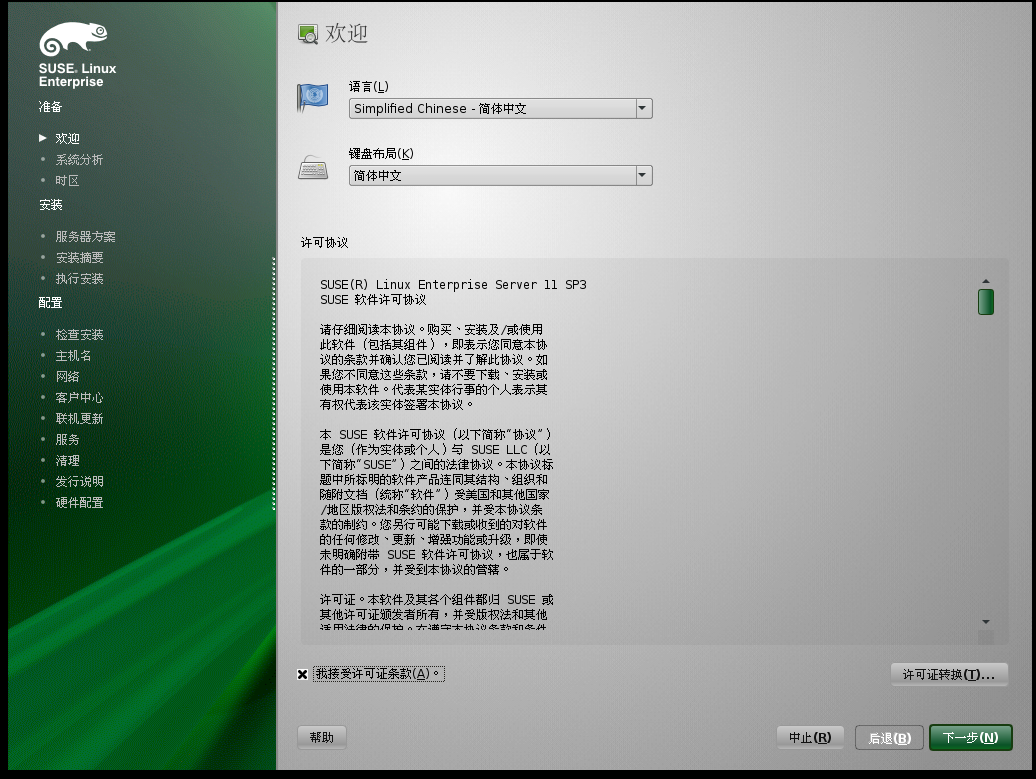This screenshot has width=1036, height=779.
Task: Select 系统分析 in the sidebar steps
Action: click(78, 159)
